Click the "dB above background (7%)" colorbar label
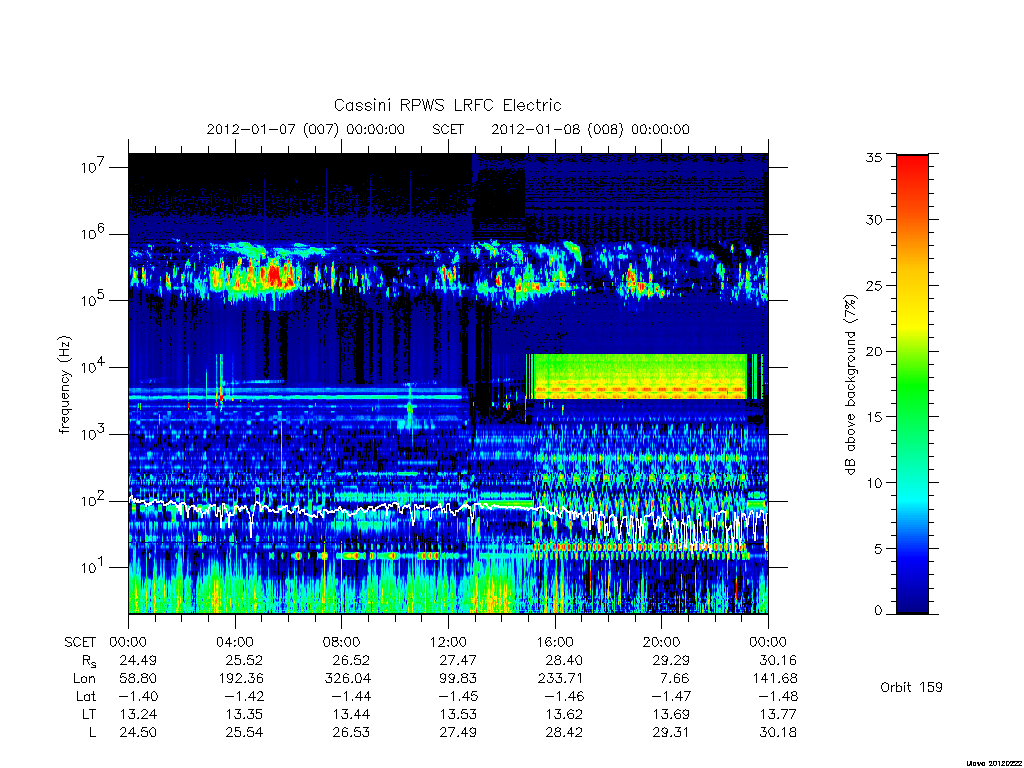 tap(850, 385)
